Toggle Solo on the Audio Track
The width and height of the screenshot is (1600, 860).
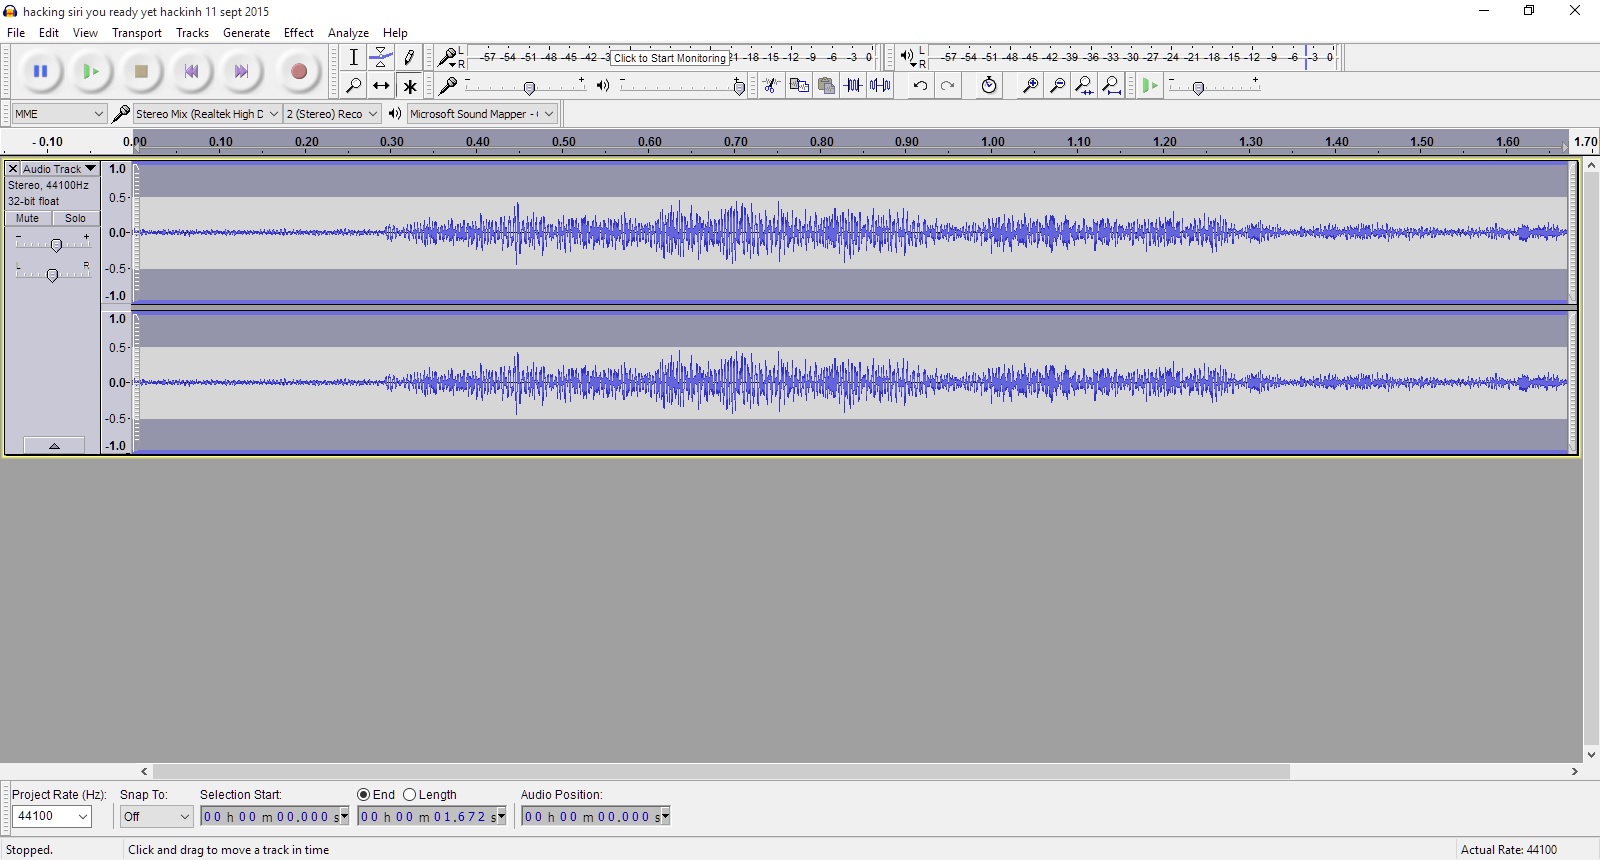tap(75, 218)
